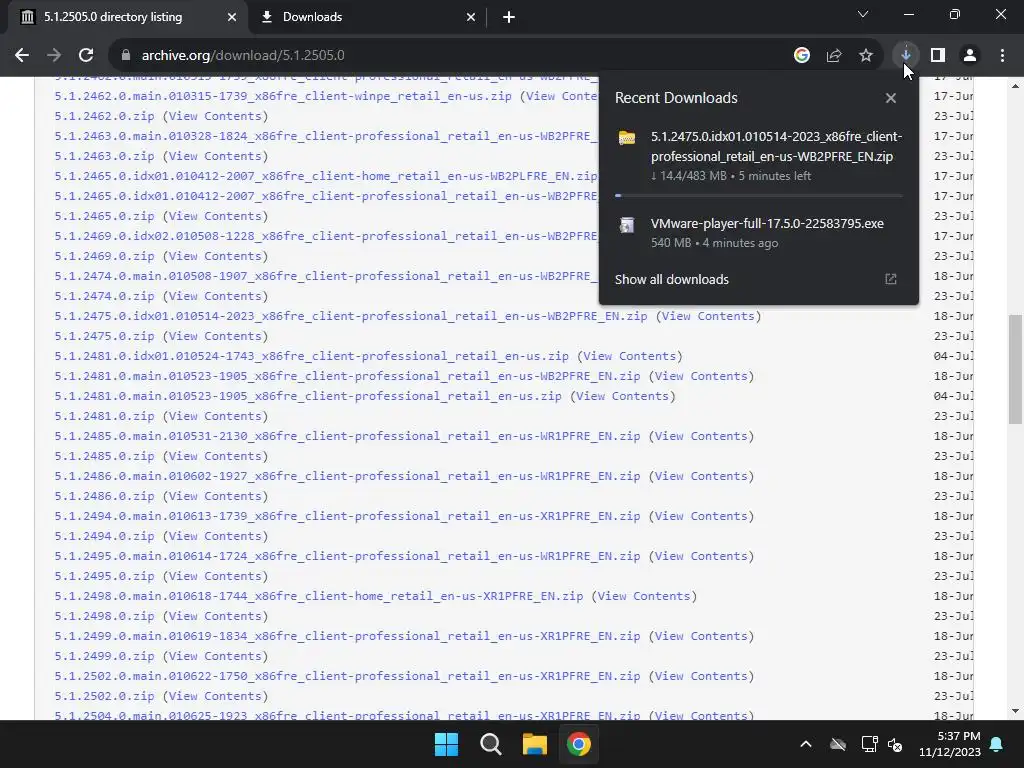Open the 5.1.2494.0.zip link
Screen dimensions: 1024x768
tap(104, 536)
